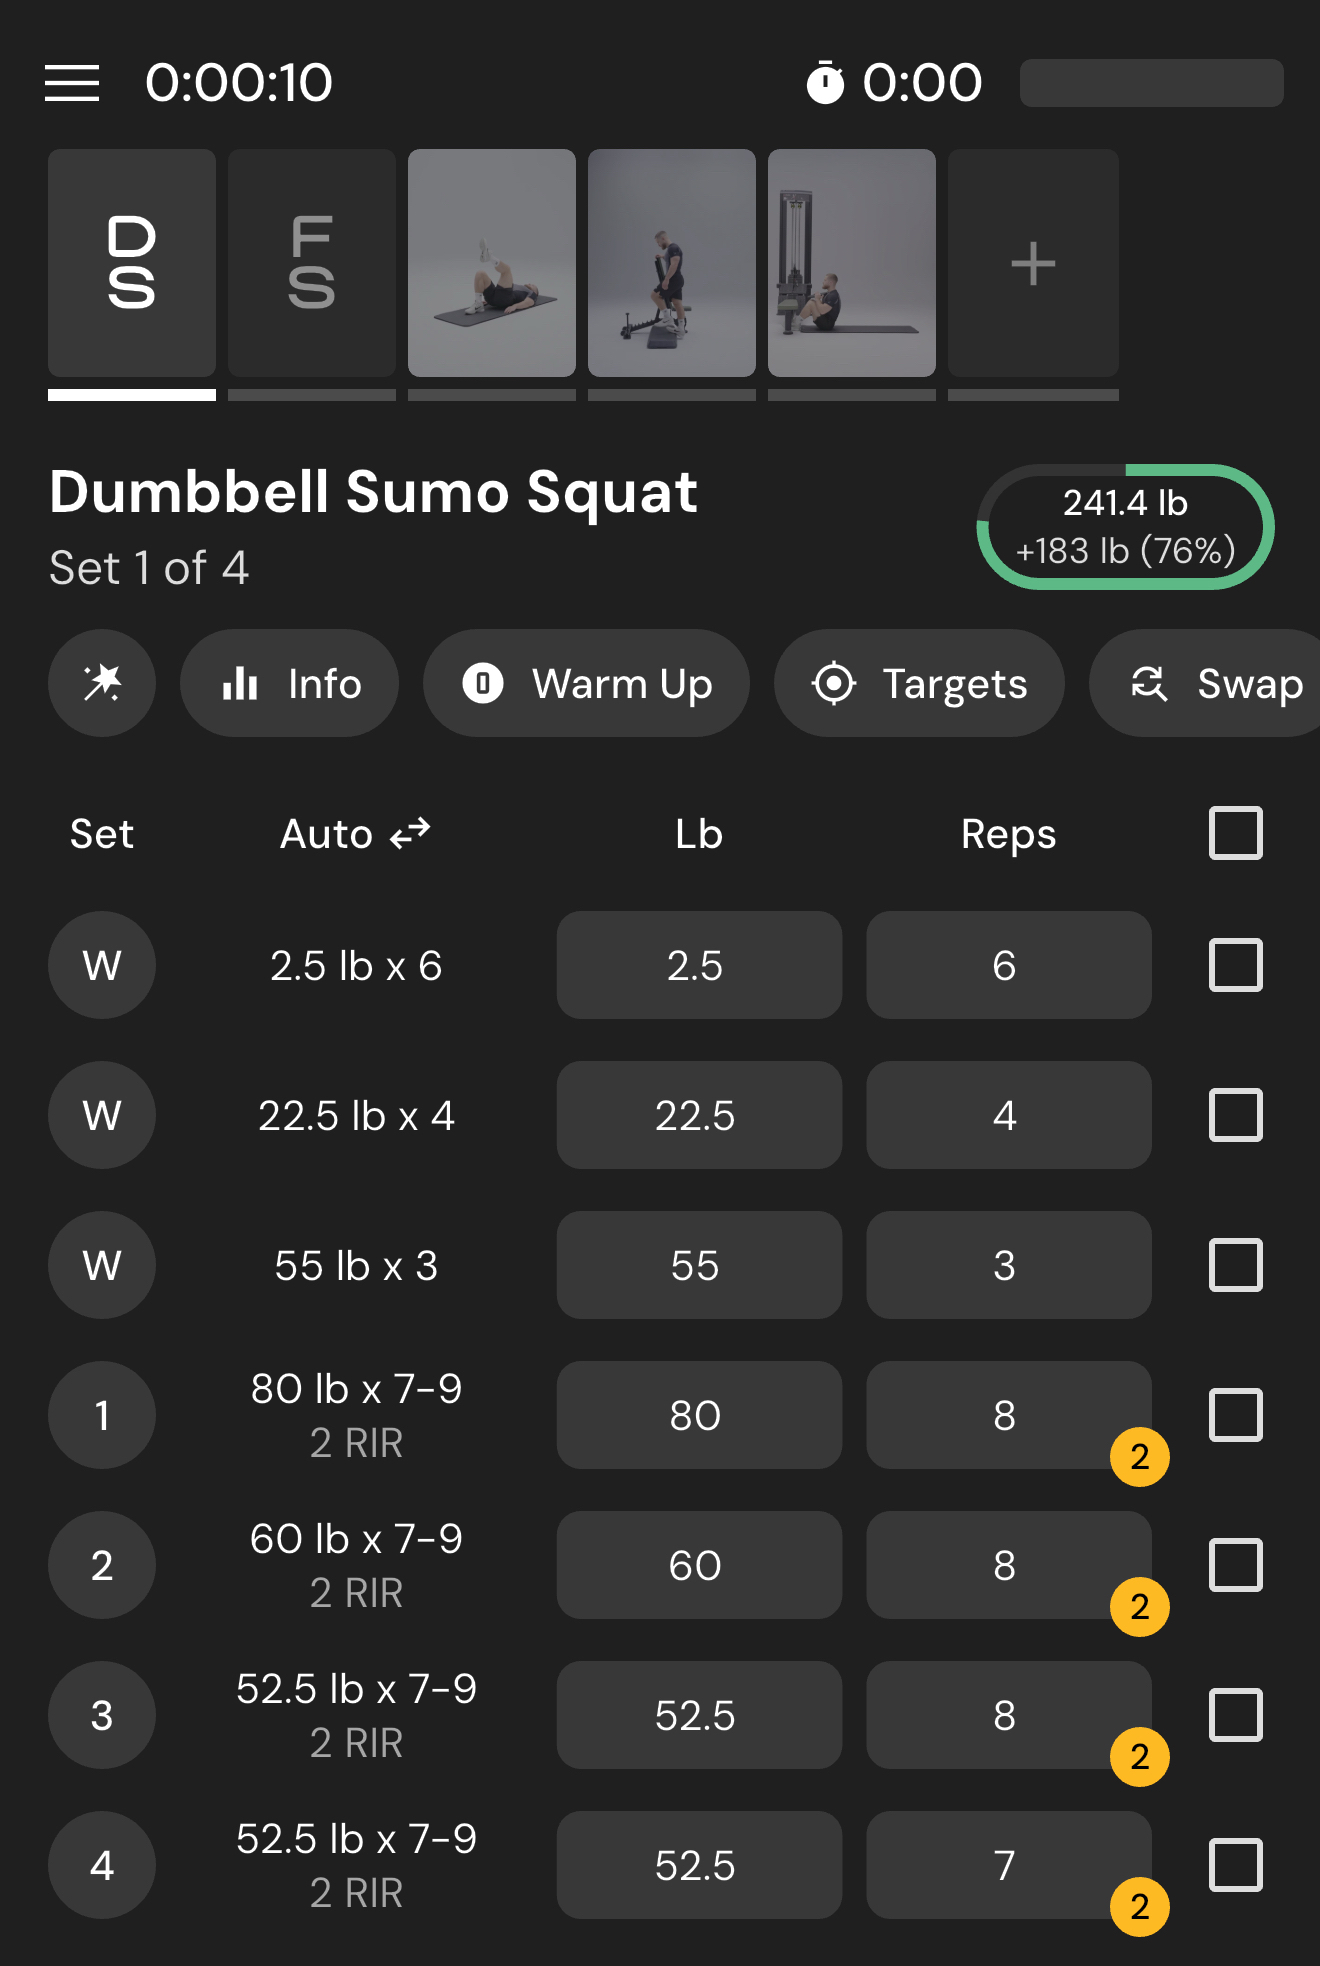Tap the warm-up W badge for 2.5 lb

(102, 965)
